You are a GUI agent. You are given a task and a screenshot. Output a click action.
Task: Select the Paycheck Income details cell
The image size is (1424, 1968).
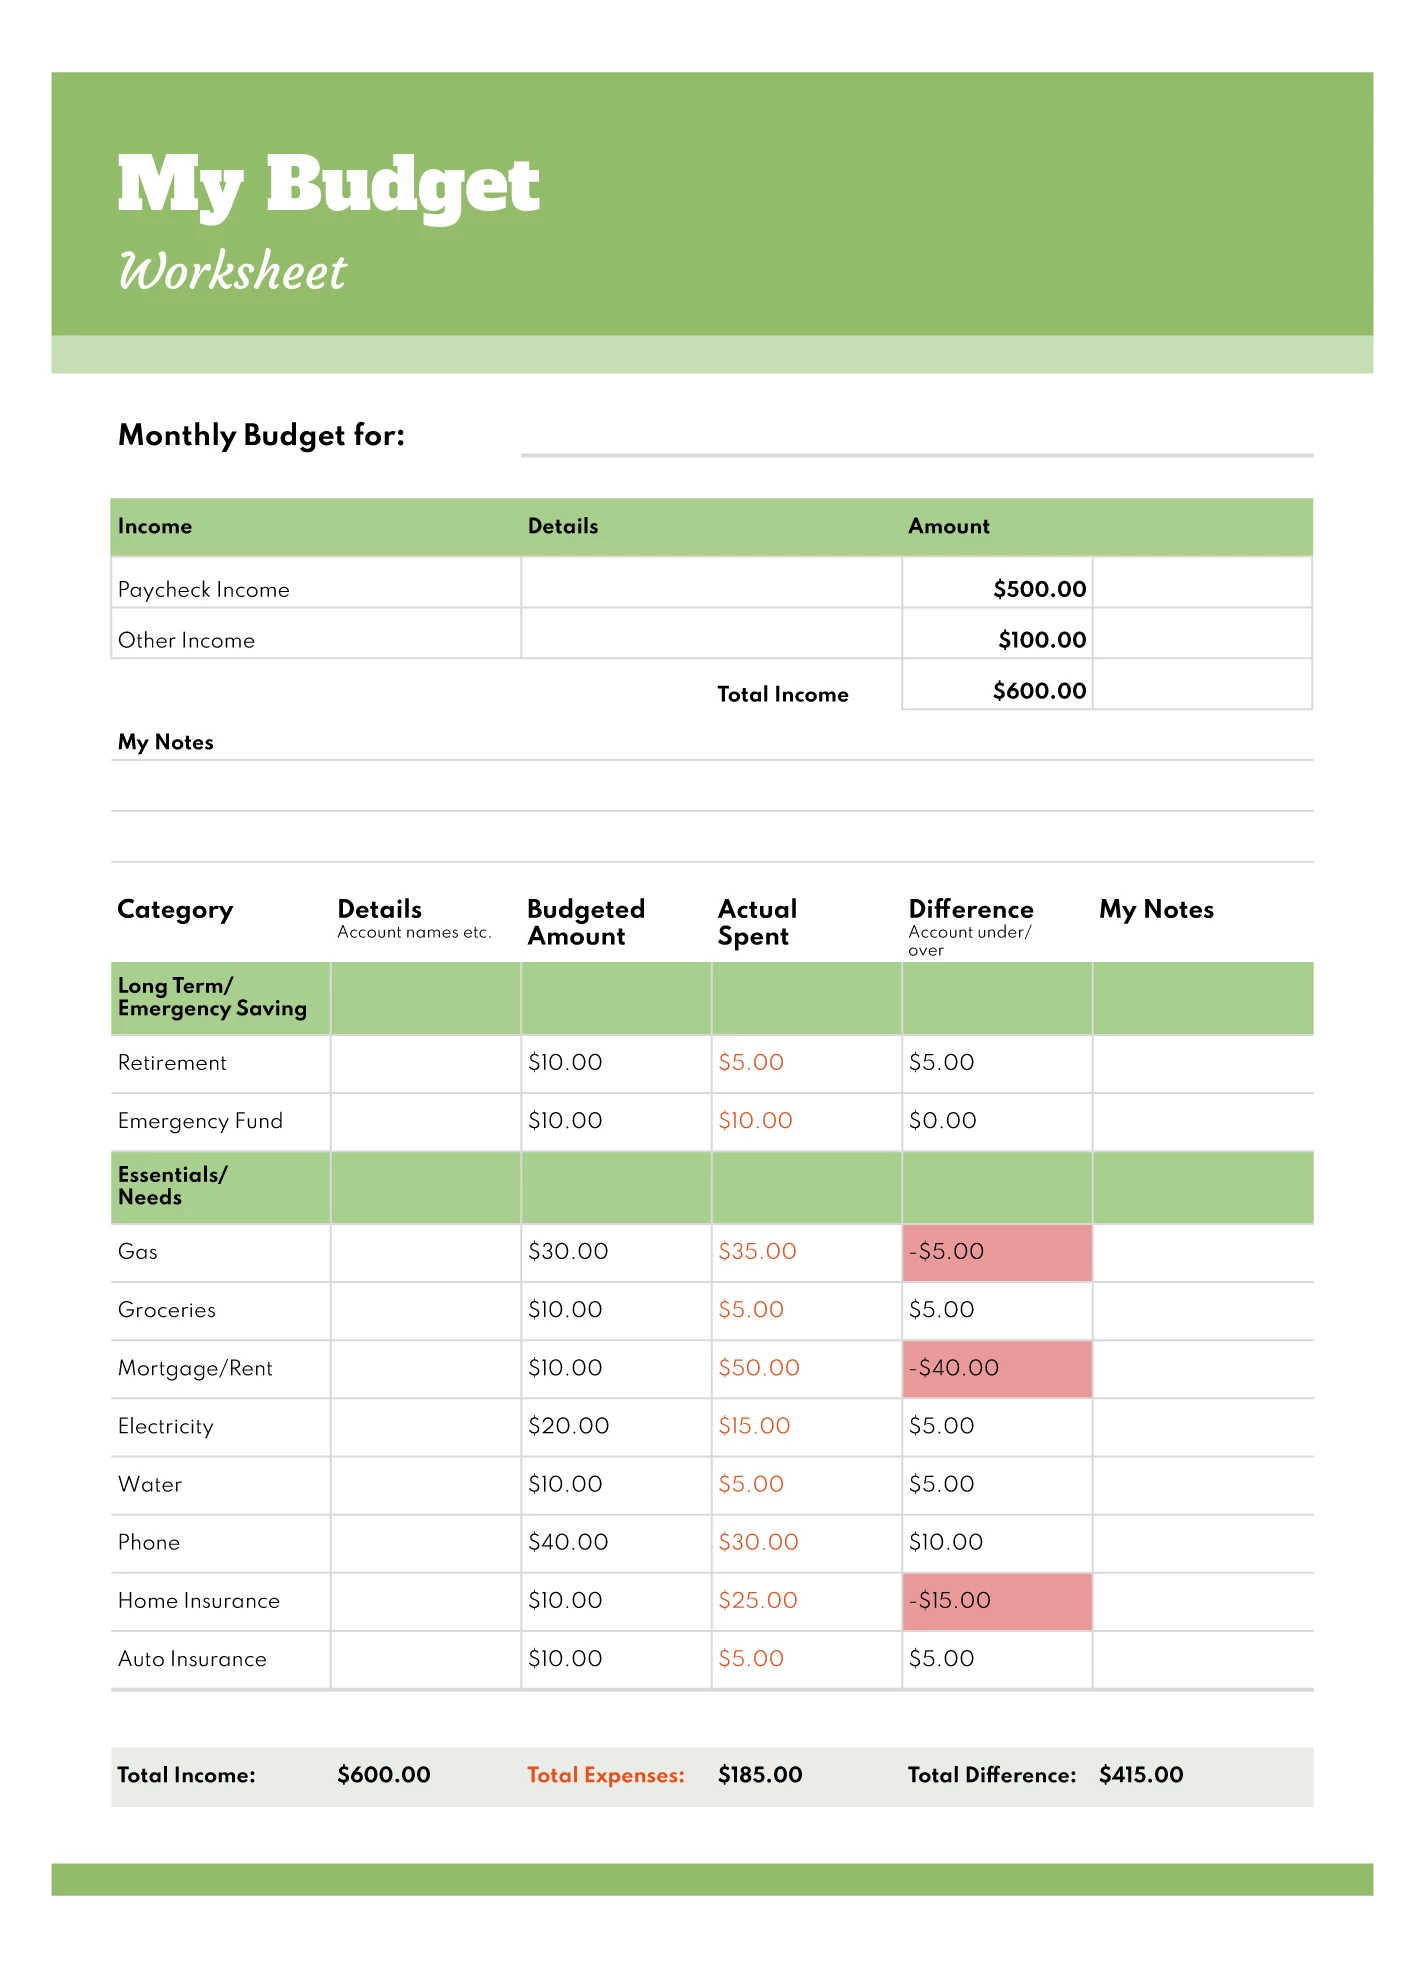(710, 583)
